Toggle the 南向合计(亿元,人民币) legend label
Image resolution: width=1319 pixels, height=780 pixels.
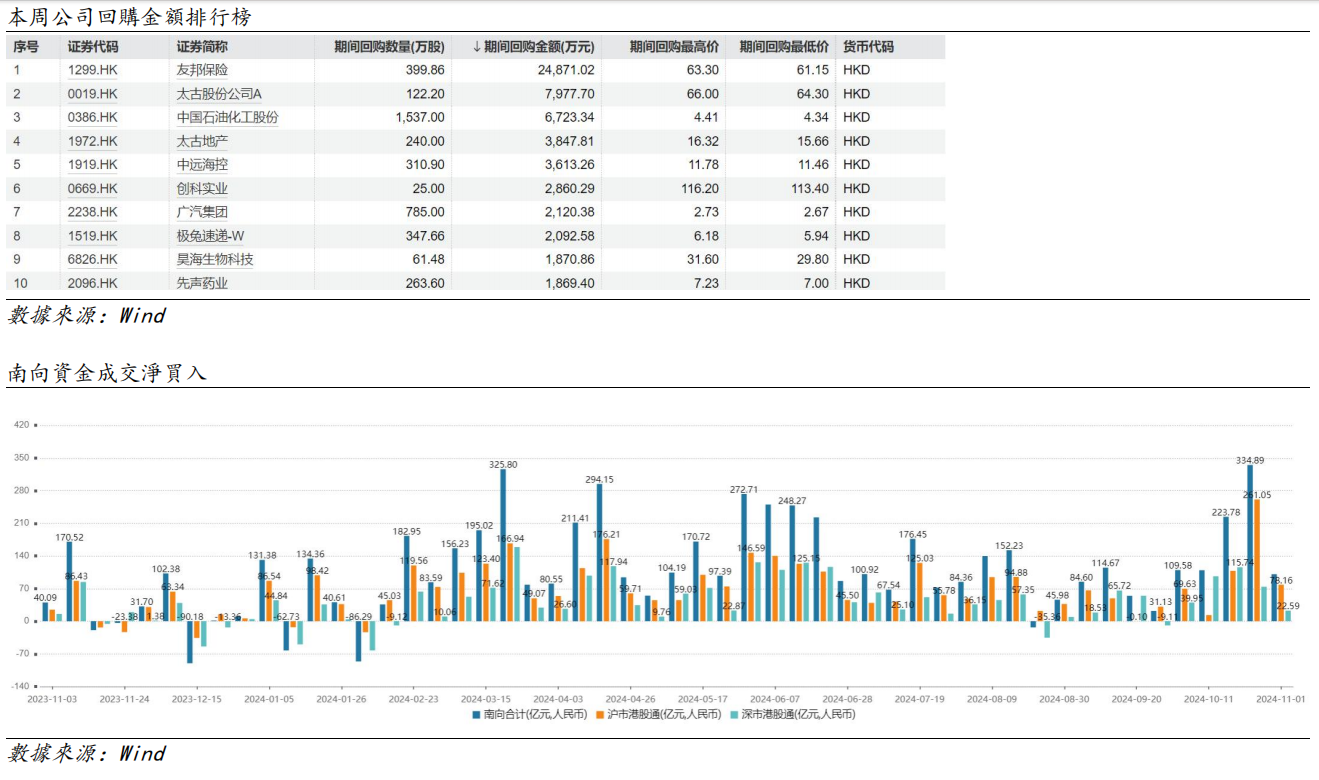[537, 715]
